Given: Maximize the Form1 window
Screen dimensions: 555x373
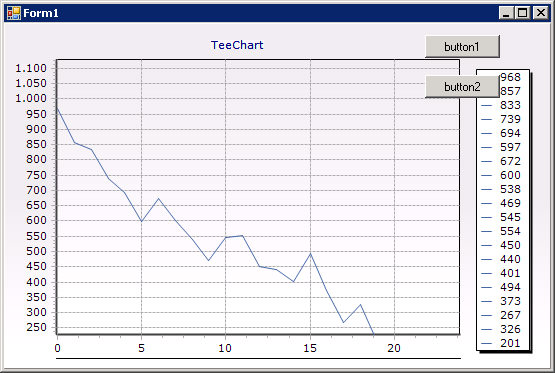Looking at the screenshot, I should pos(523,13).
